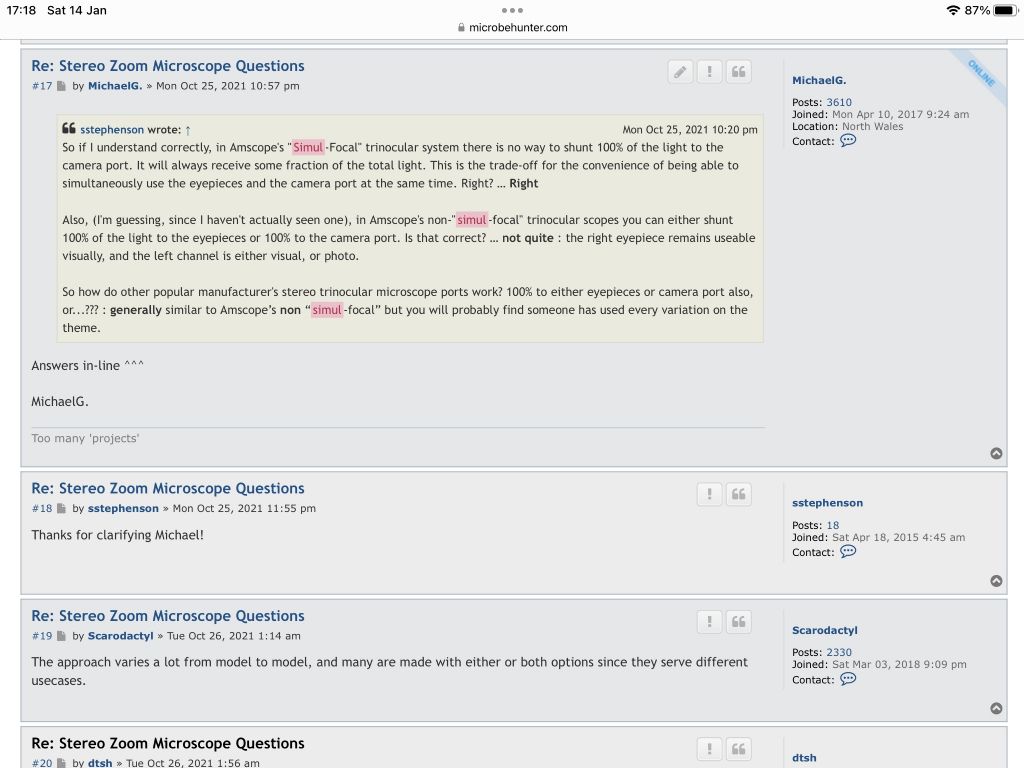The width and height of the screenshot is (1024, 768).
Task: Open sstephenson link in the quote header
Action: point(112,130)
